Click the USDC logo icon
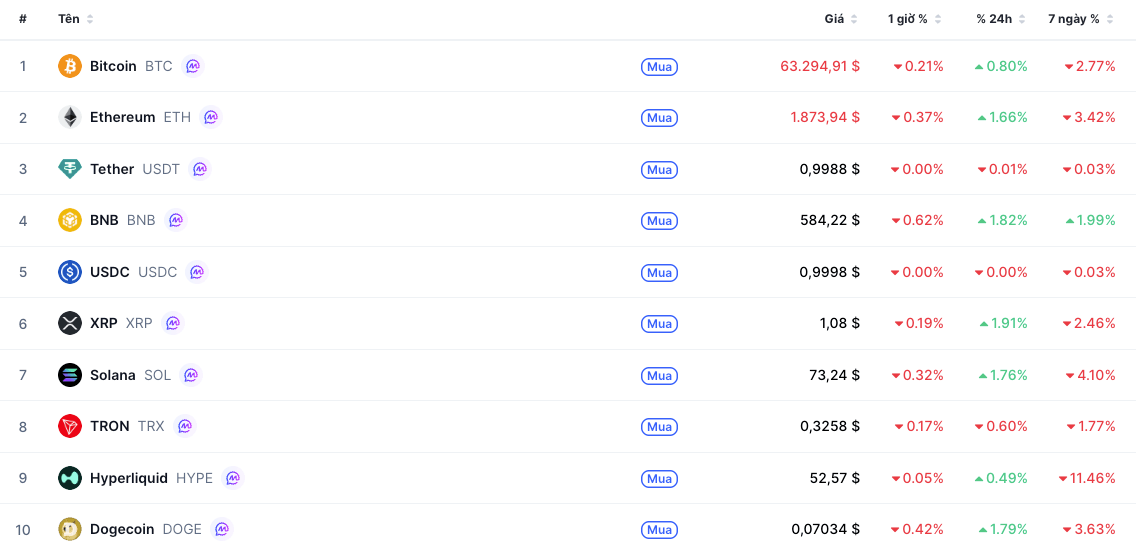 [x=70, y=272]
